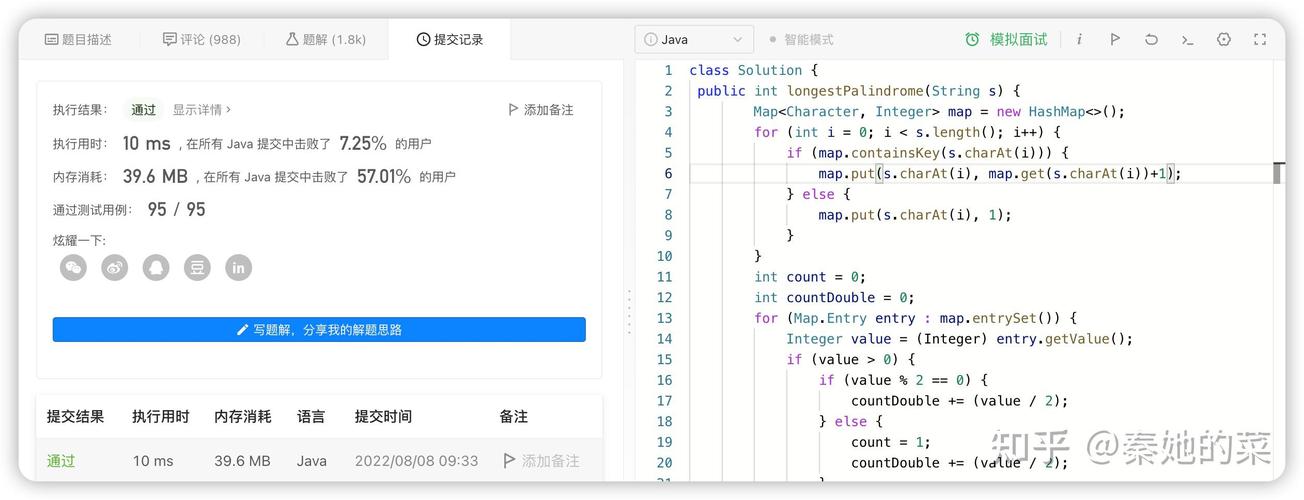Click the 内存消耗 column header

click(x=243, y=417)
